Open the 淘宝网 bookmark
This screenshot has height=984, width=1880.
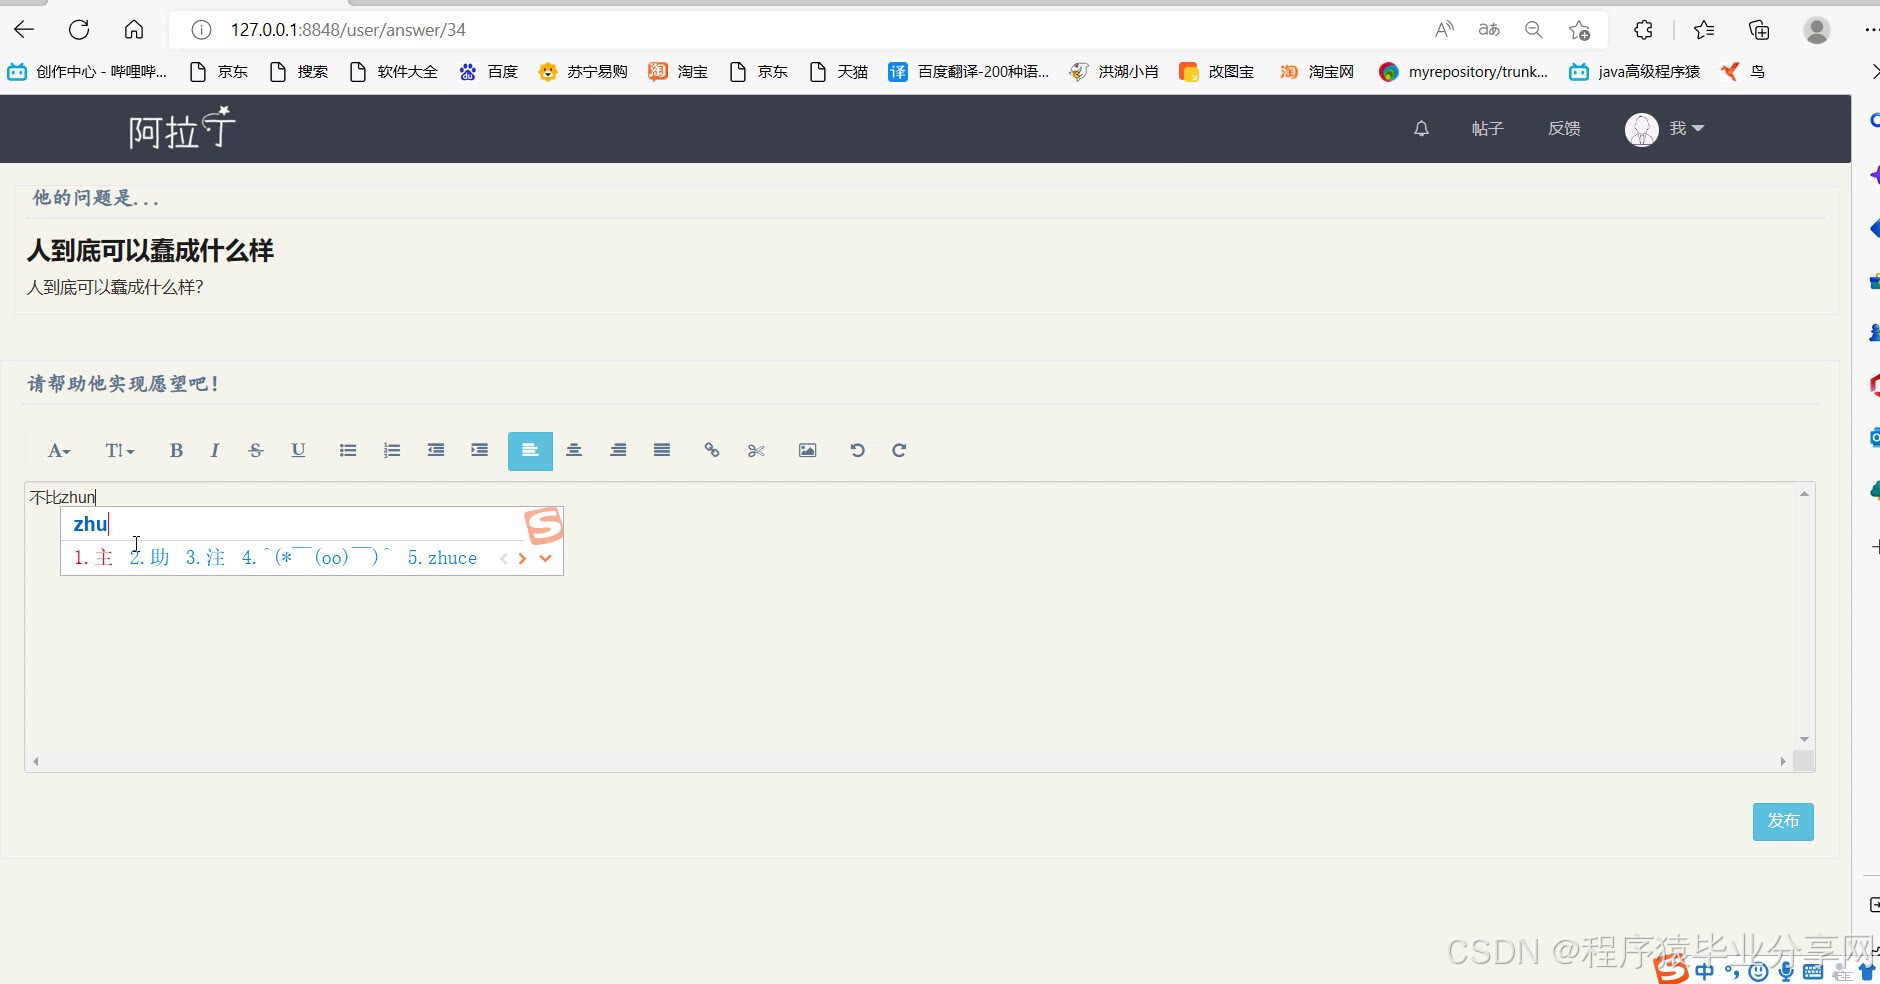click(1317, 72)
